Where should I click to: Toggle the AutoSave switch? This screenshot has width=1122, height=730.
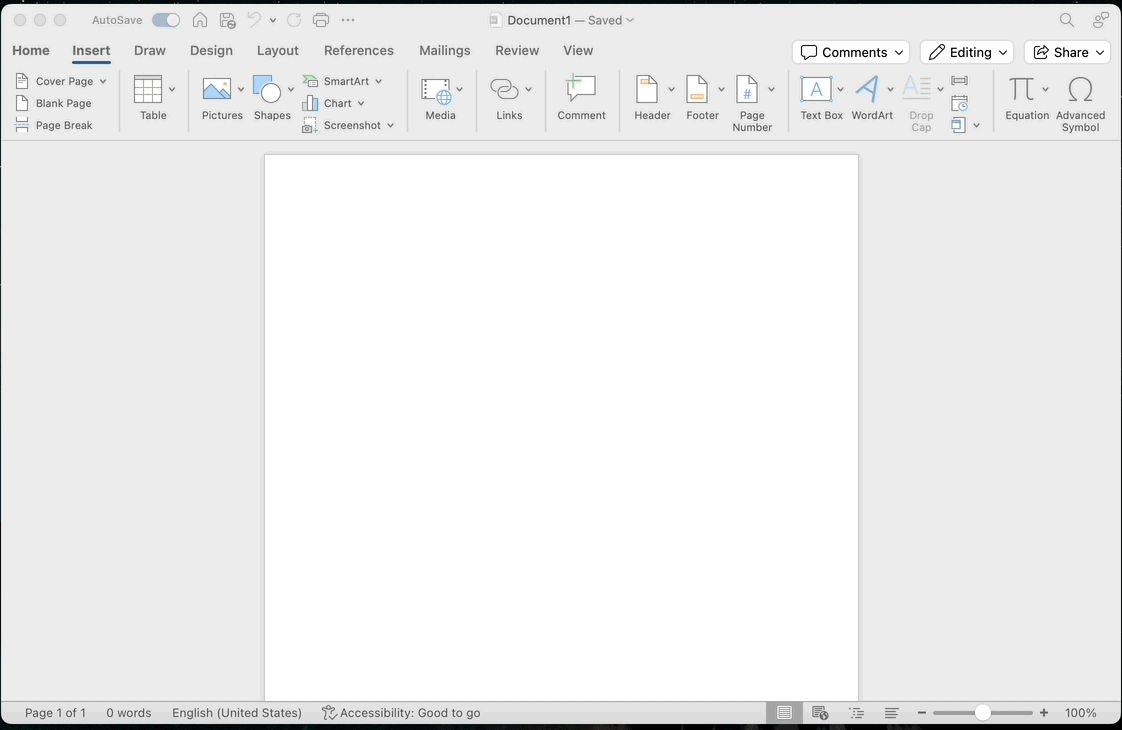165,20
